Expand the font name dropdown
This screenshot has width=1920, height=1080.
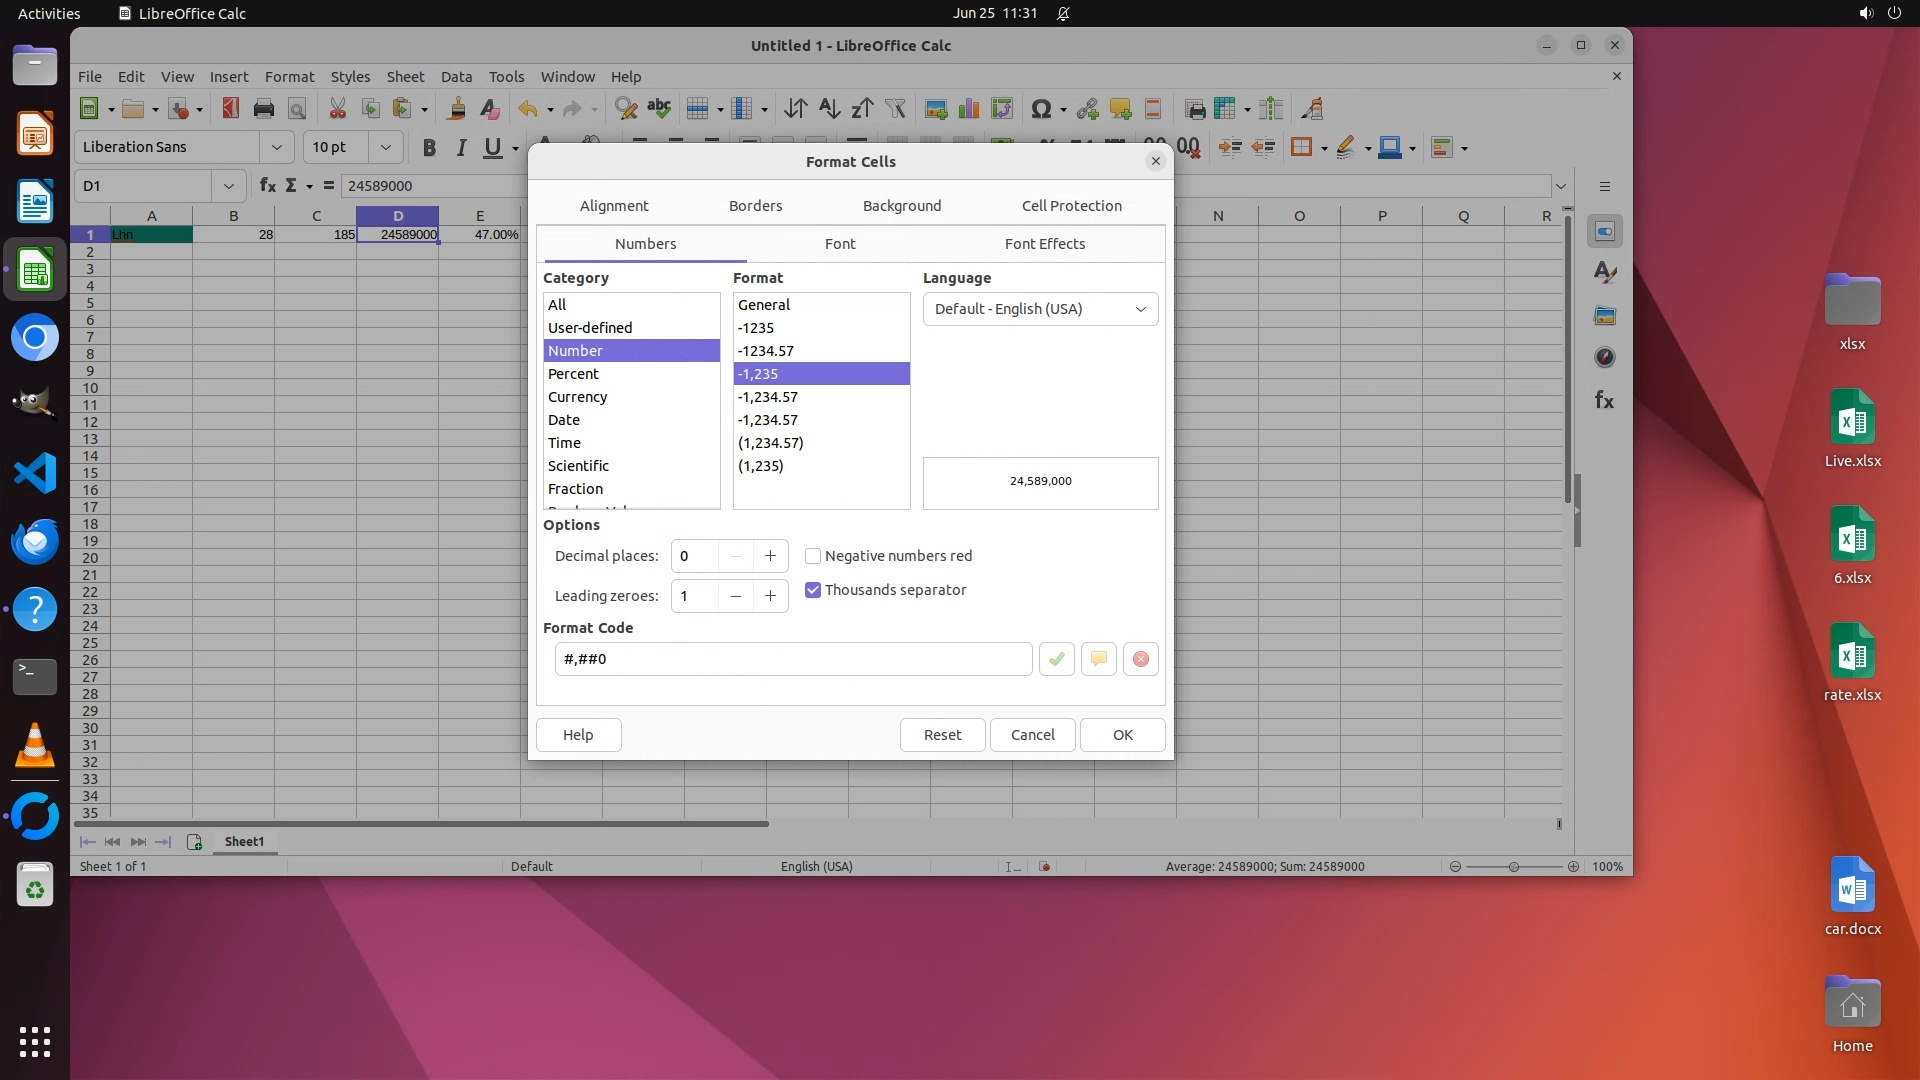click(276, 147)
